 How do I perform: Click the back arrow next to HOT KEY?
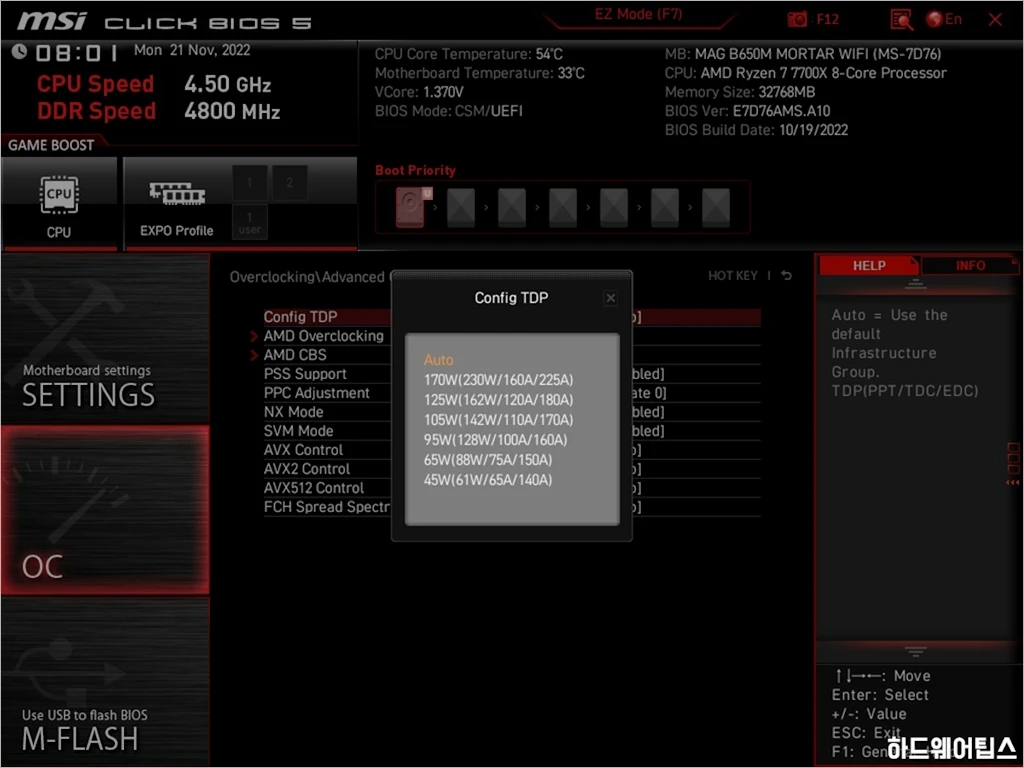tap(786, 276)
